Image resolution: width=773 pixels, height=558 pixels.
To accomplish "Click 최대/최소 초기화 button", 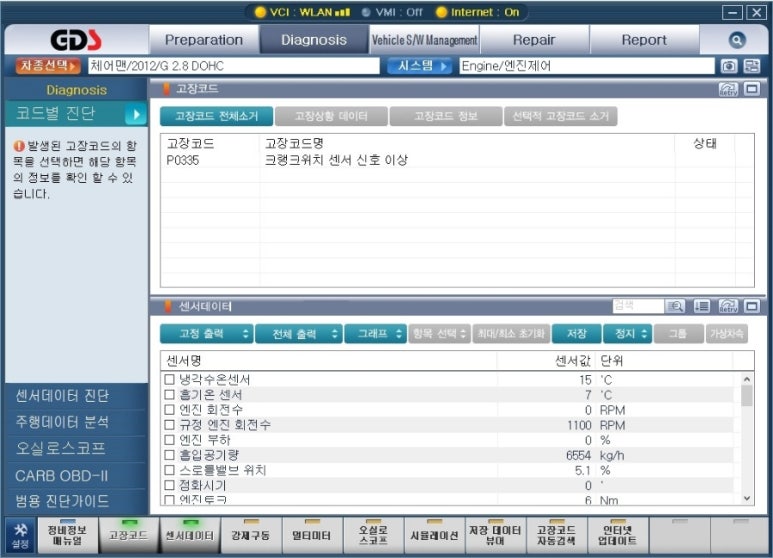I will point(511,334).
